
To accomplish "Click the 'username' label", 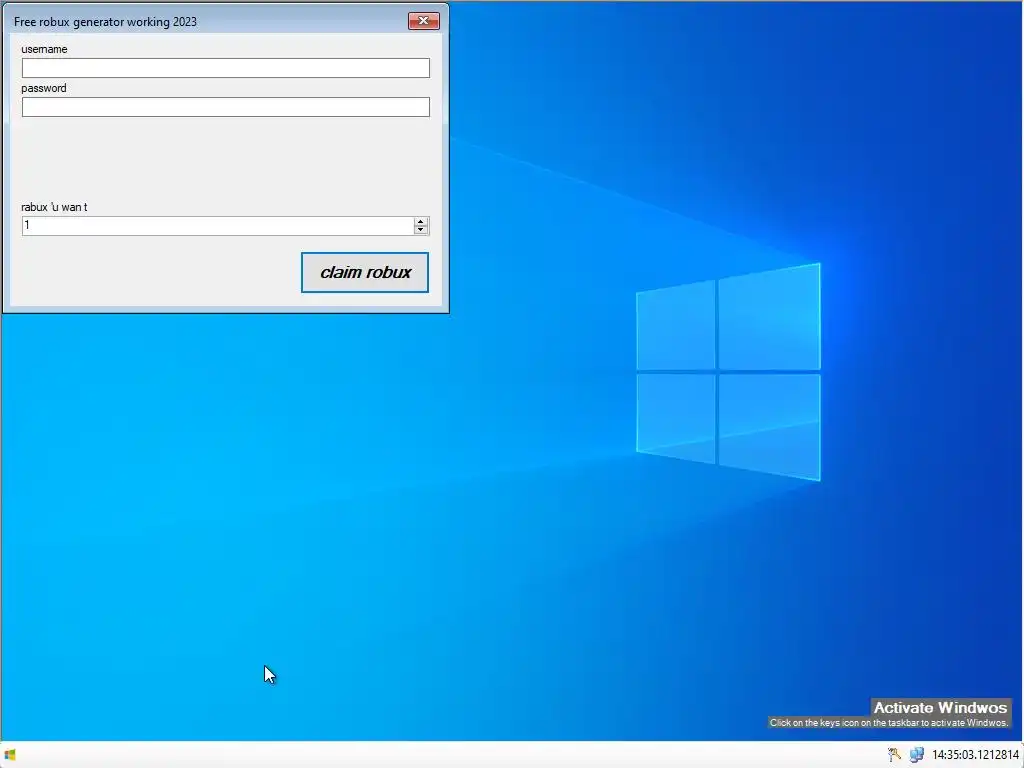I will [x=44, y=49].
